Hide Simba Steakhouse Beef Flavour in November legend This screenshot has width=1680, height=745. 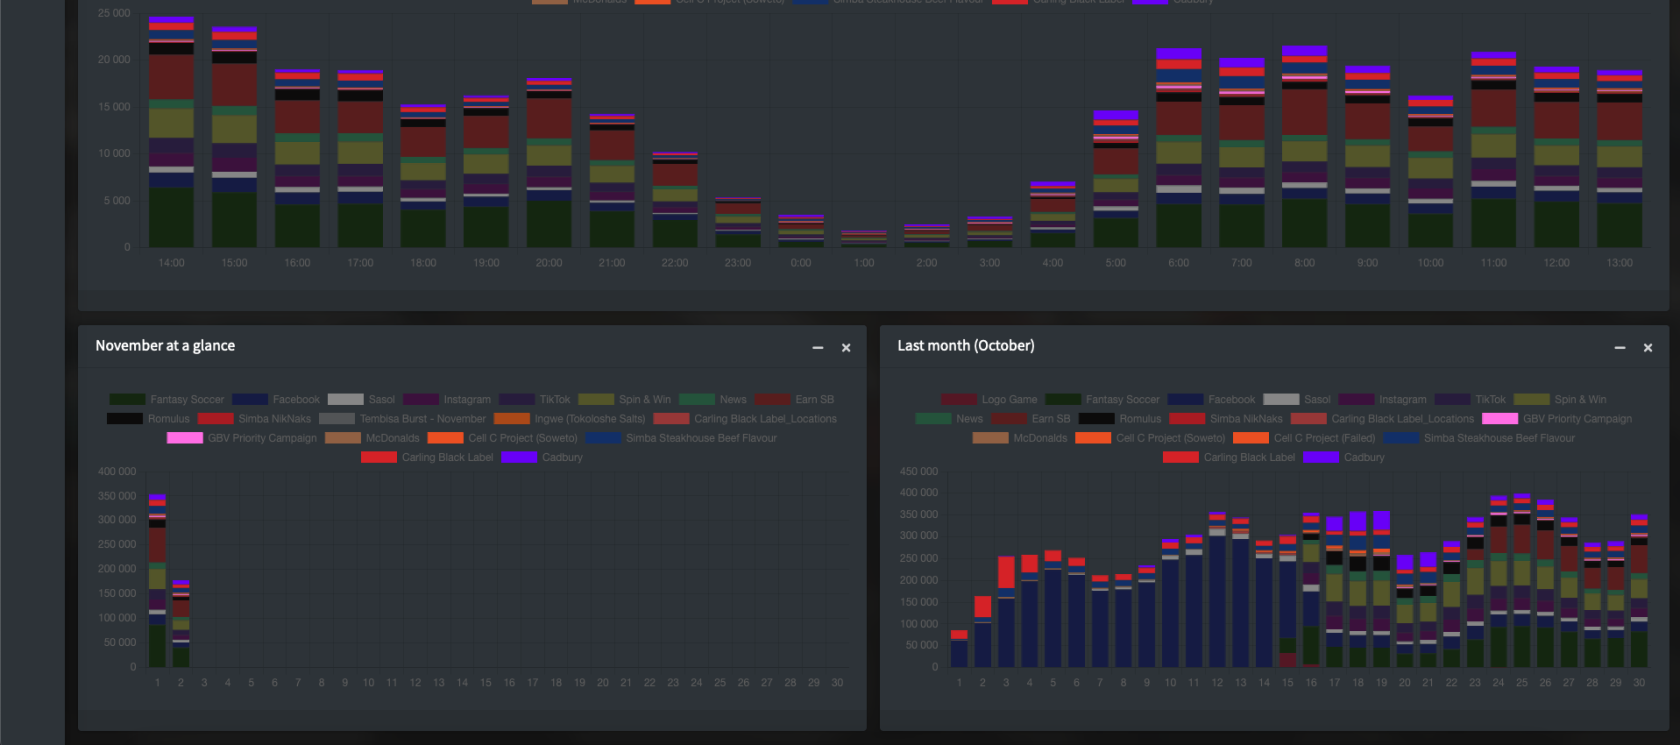click(x=681, y=438)
